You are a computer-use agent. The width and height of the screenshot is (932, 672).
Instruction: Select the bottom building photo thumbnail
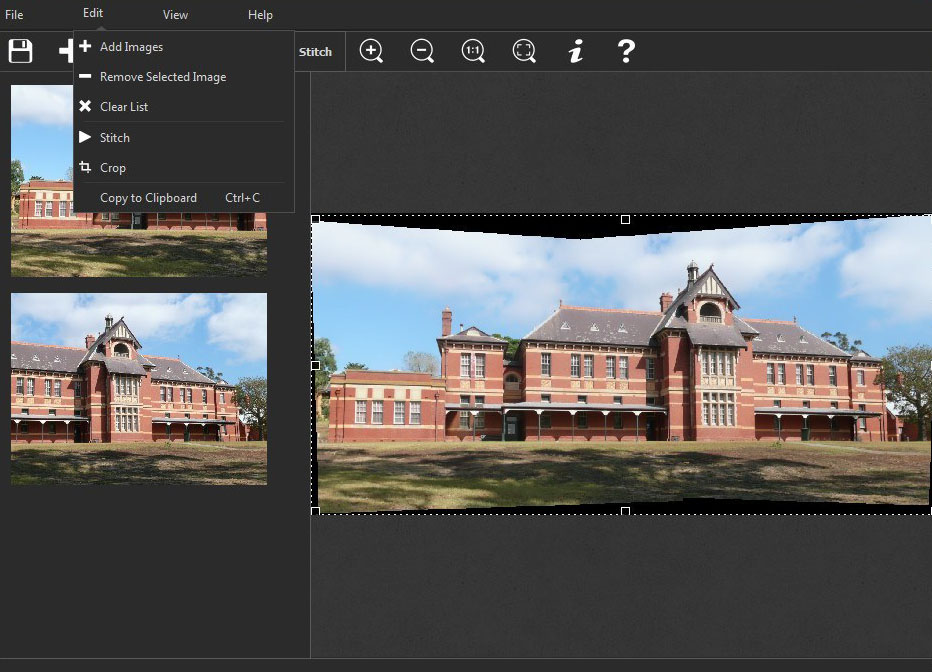click(140, 388)
